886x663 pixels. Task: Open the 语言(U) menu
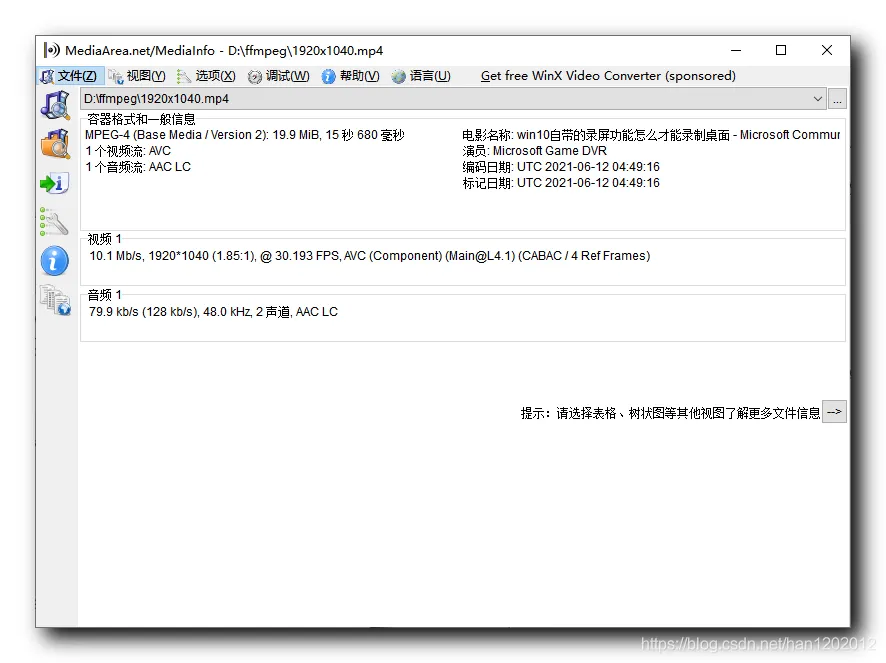[422, 76]
